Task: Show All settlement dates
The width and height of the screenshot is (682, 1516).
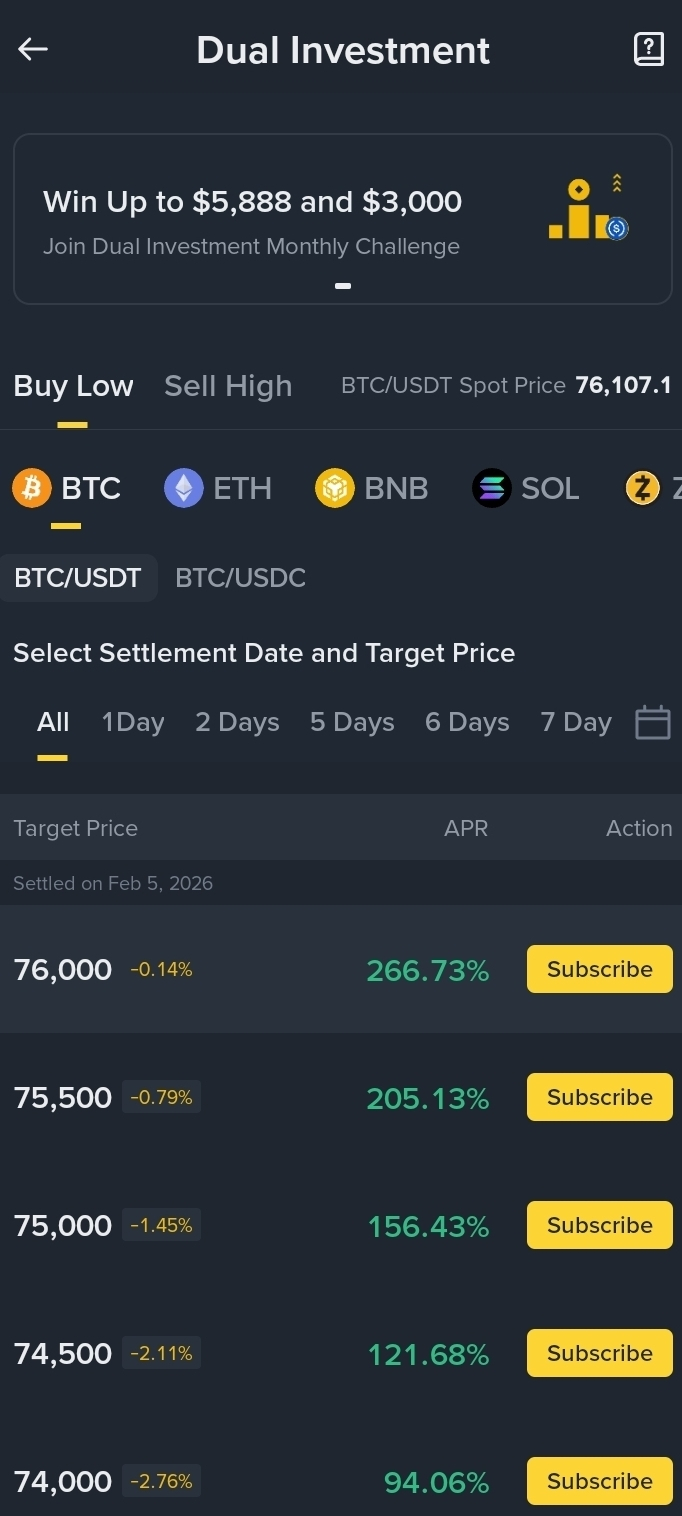Action: [53, 722]
